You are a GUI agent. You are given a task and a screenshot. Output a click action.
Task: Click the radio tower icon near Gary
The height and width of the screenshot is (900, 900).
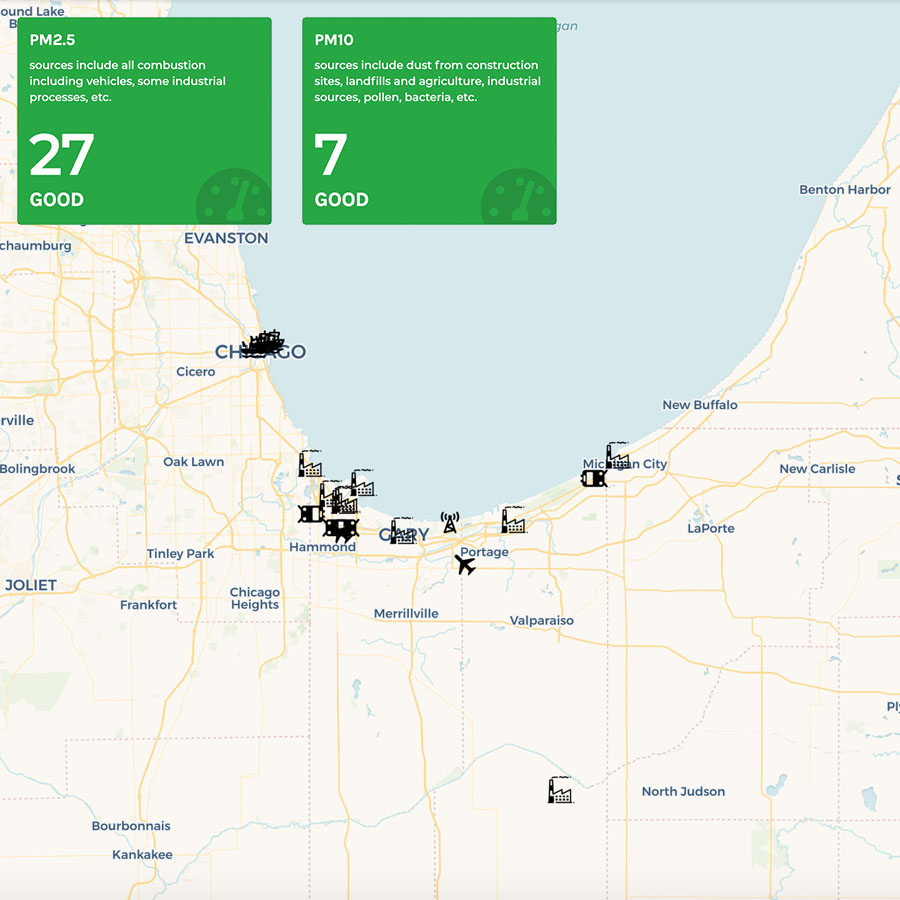pos(450,522)
